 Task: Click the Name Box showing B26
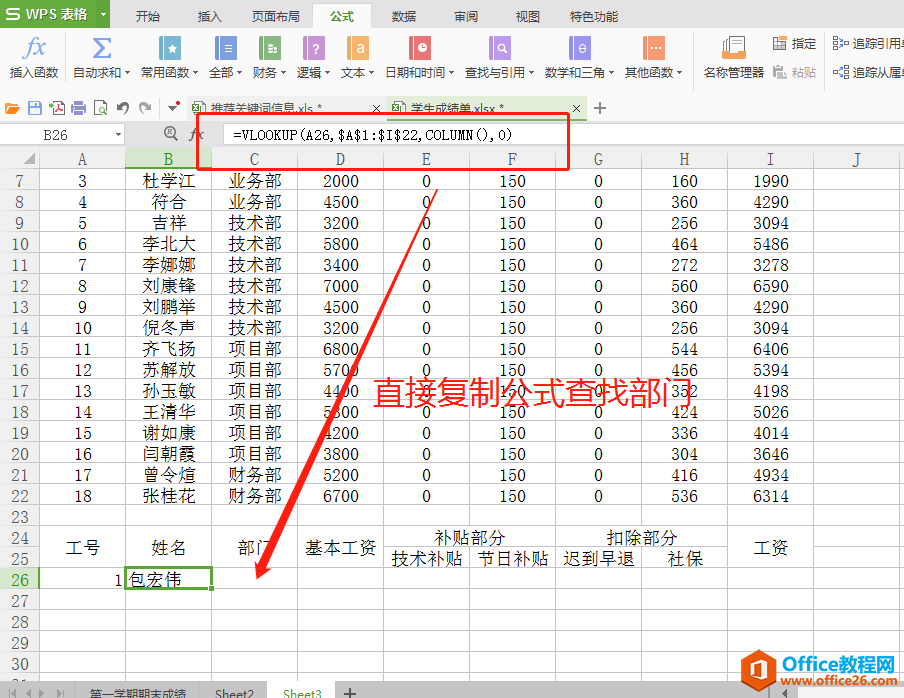[55, 135]
